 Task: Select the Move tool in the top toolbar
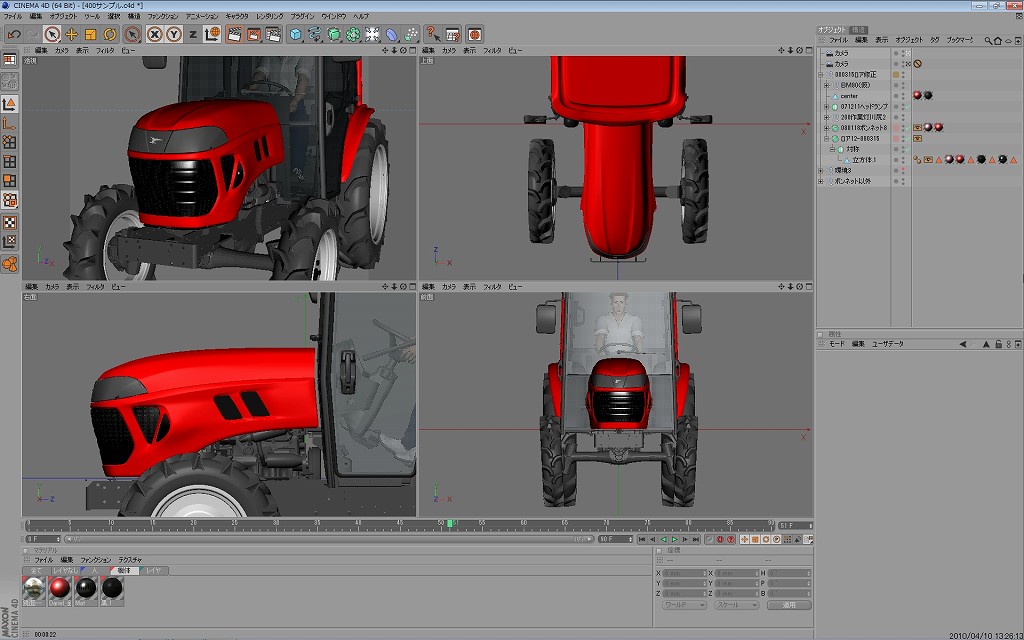click(71, 34)
